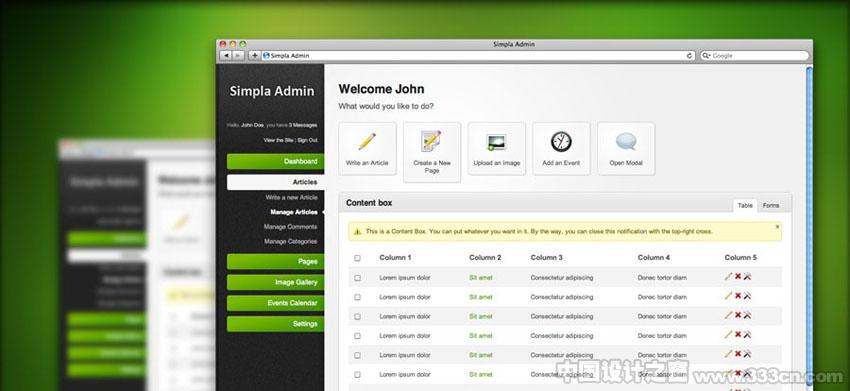The height and width of the screenshot is (391, 850).
Task: Switch to the Table tab
Action: coord(745,206)
